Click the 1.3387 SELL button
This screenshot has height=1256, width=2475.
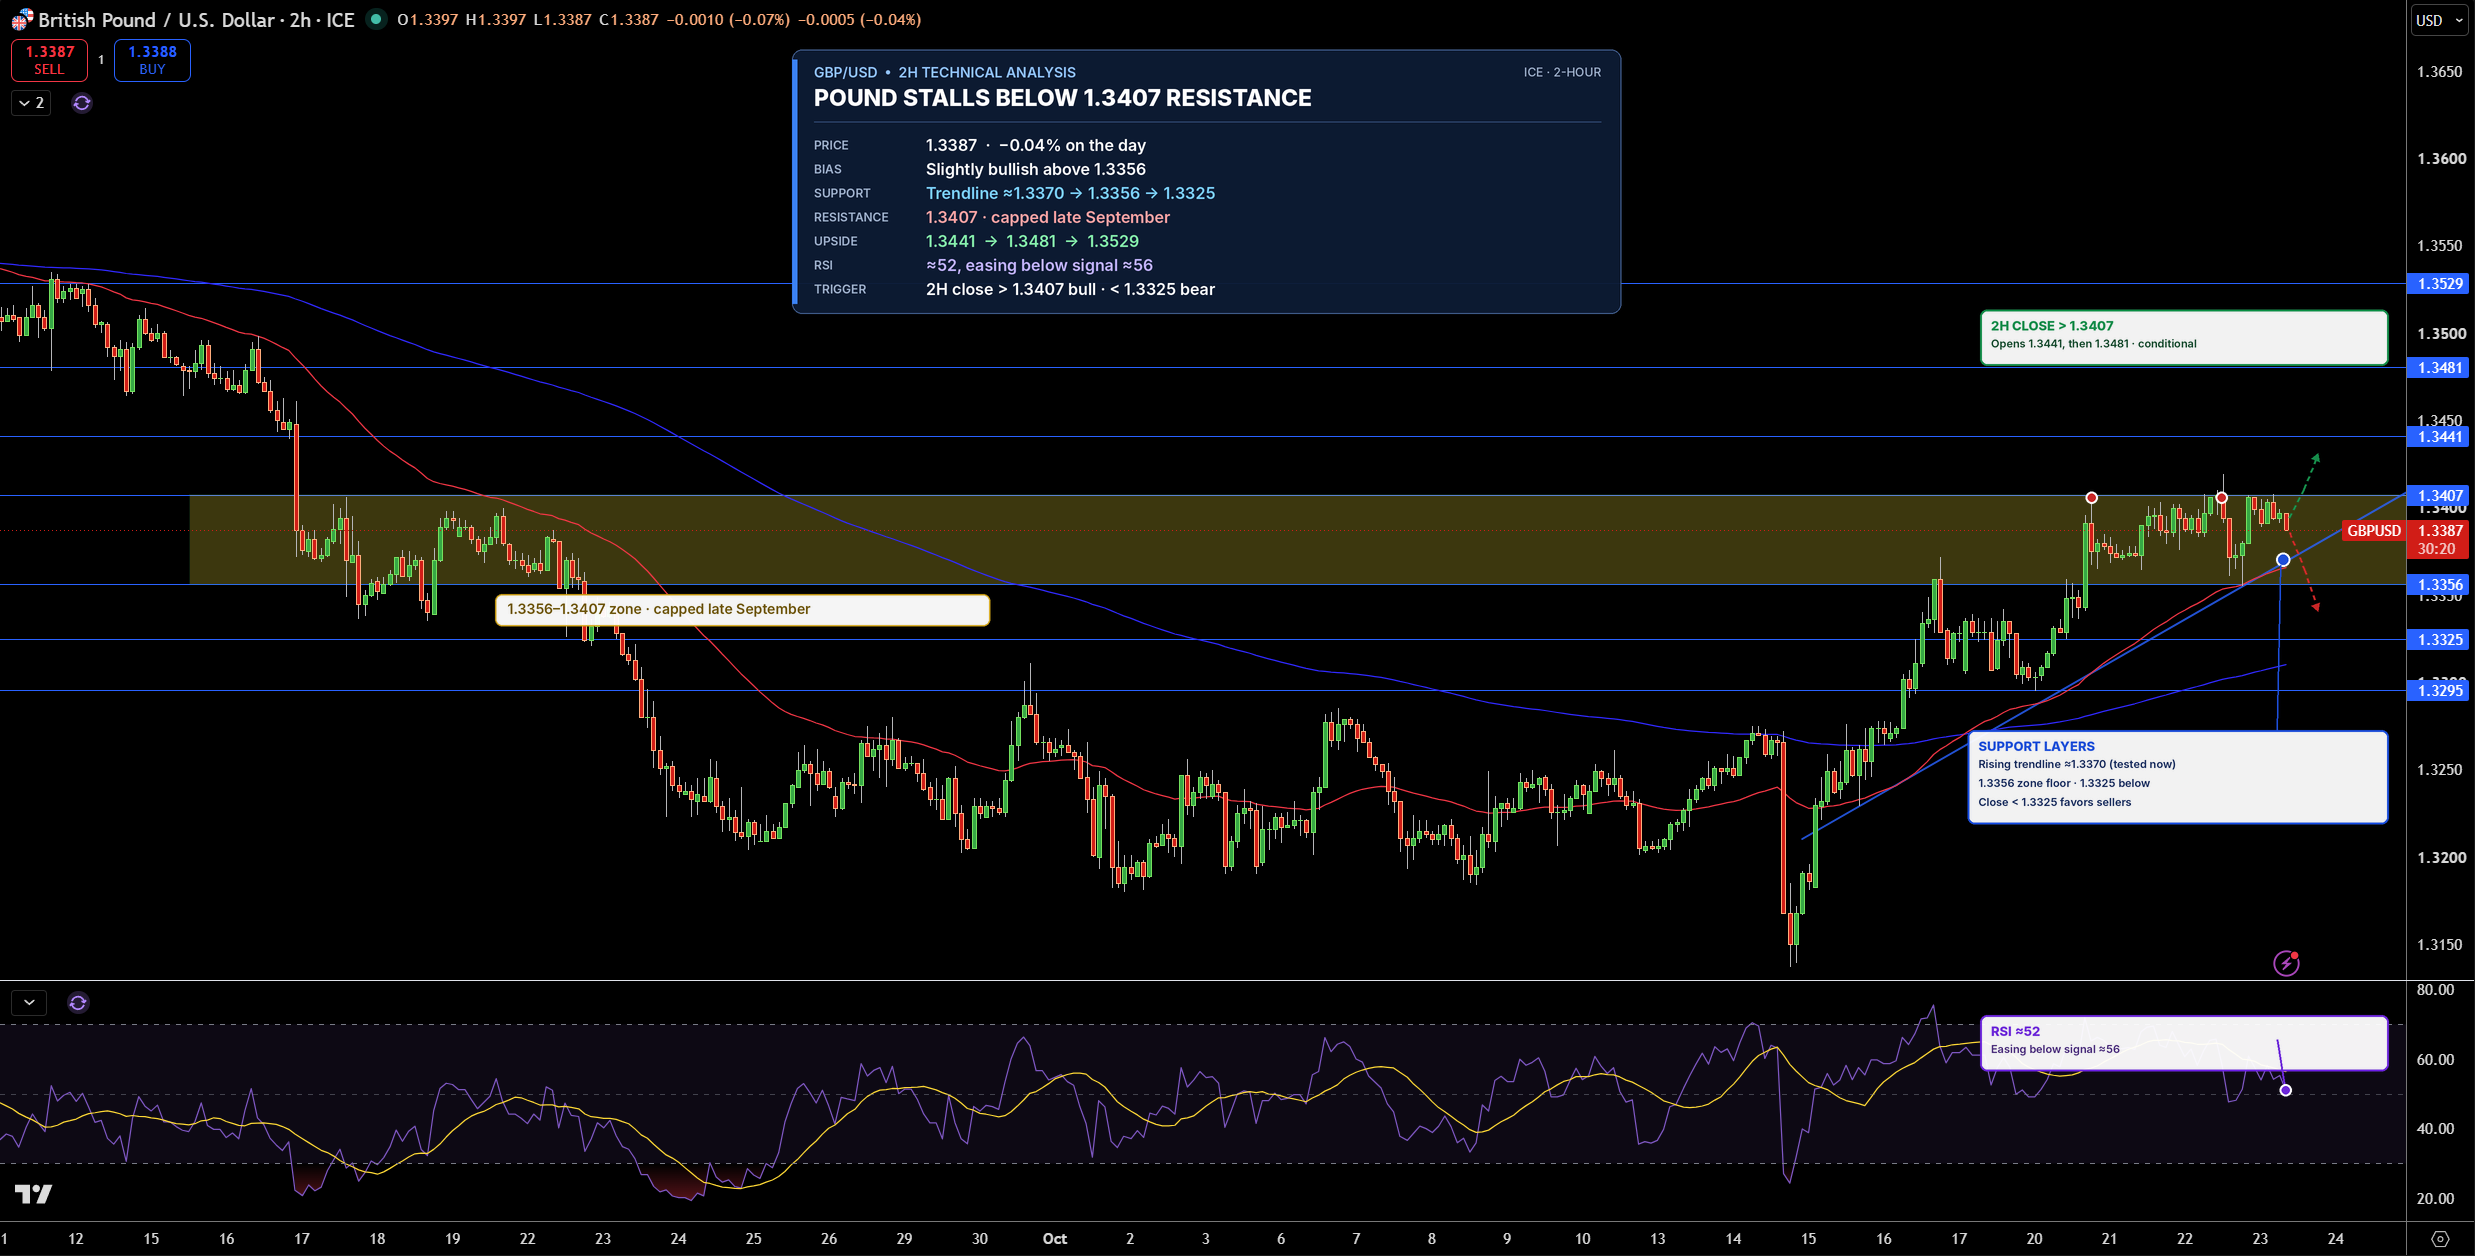tap(49, 60)
